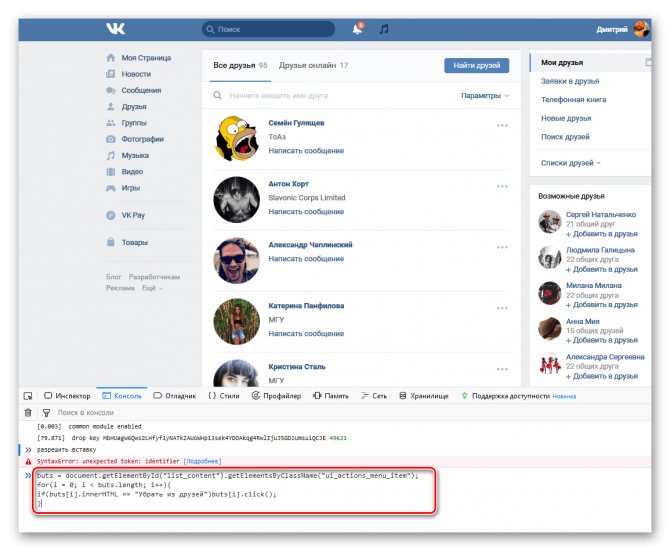Viewport: 670px width, 551px height.
Task: Open the Отладчик devtools tab
Action: tap(175, 396)
